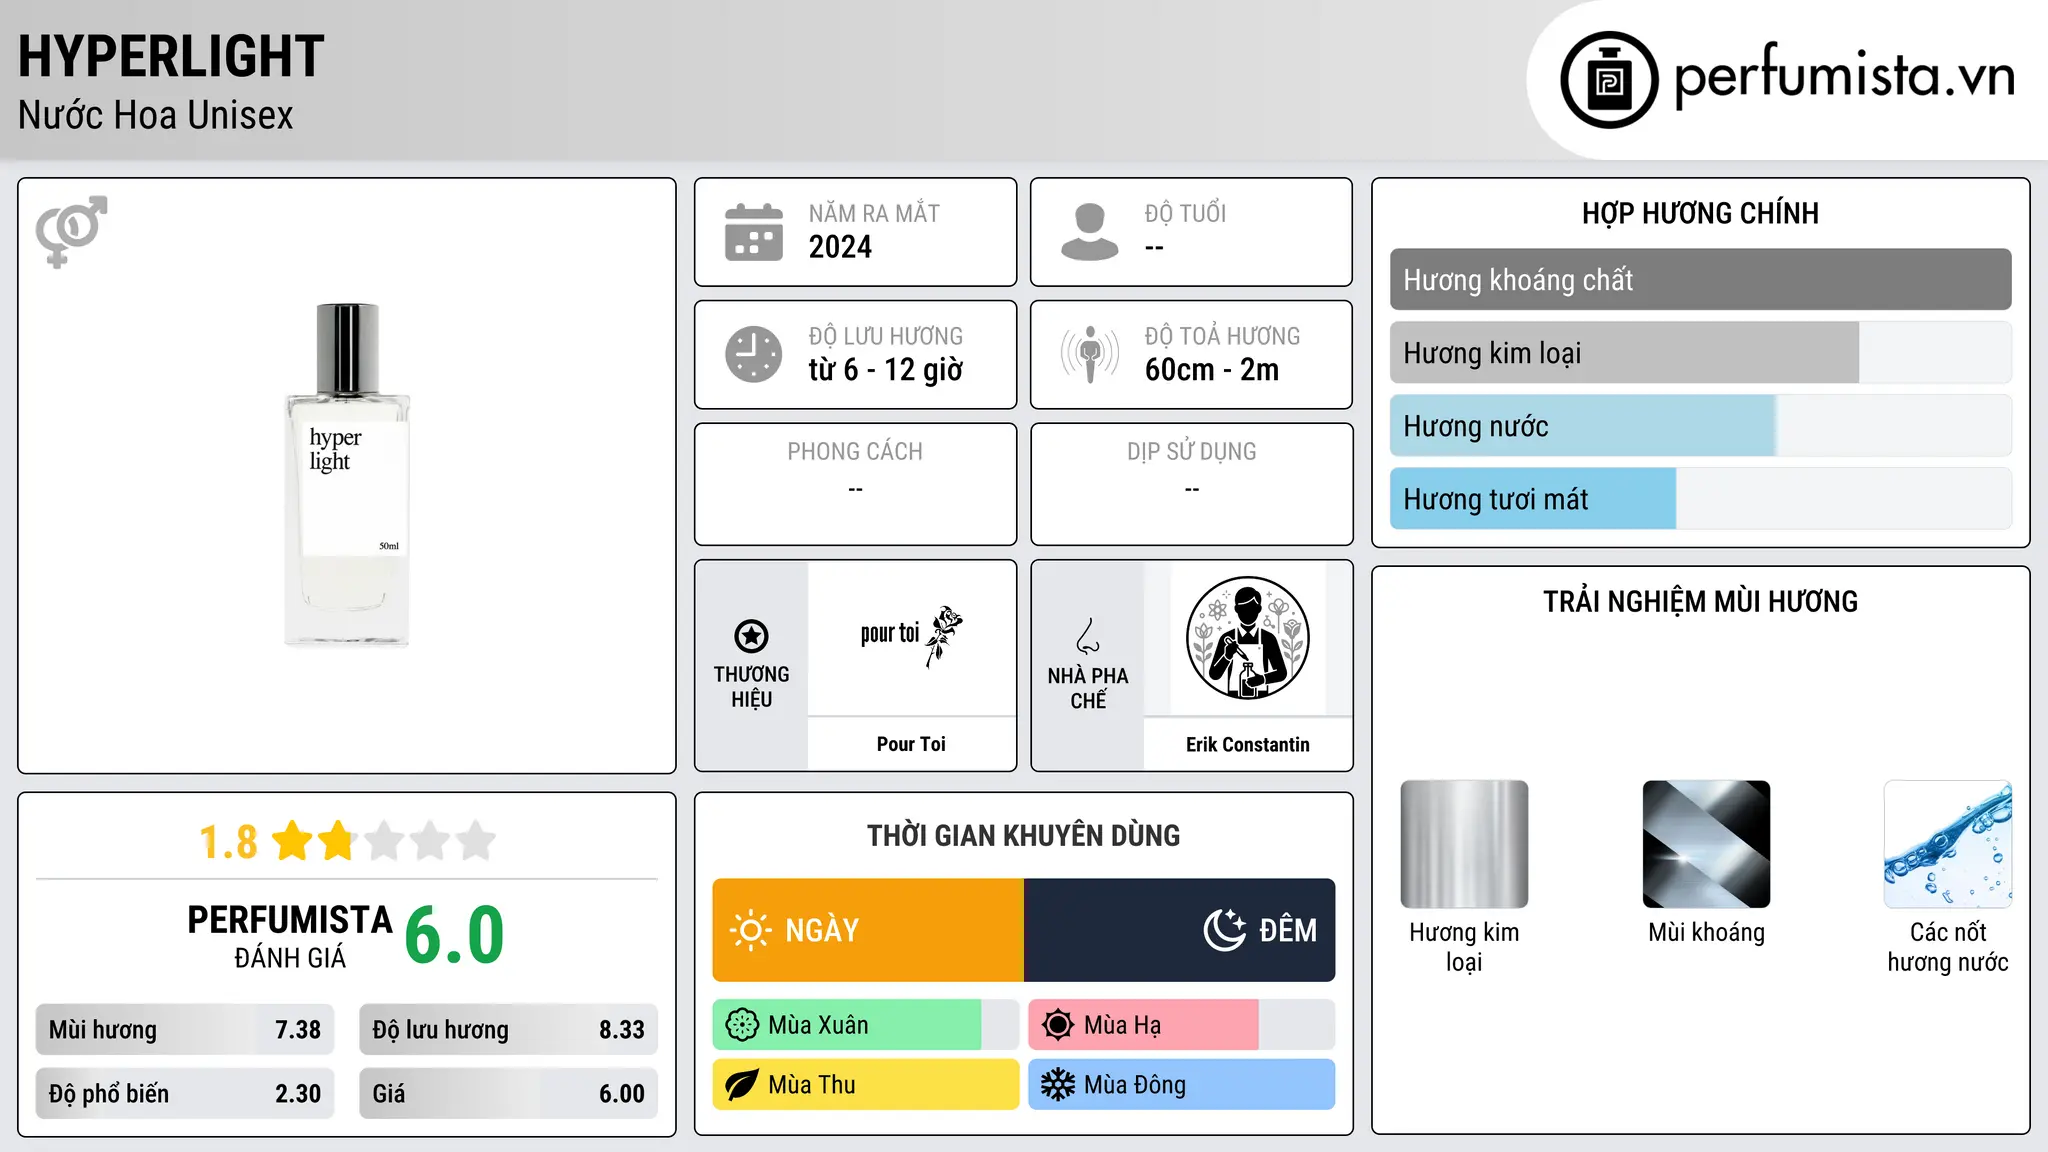Click the flower icon for Mùa Xuân

click(x=742, y=1025)
